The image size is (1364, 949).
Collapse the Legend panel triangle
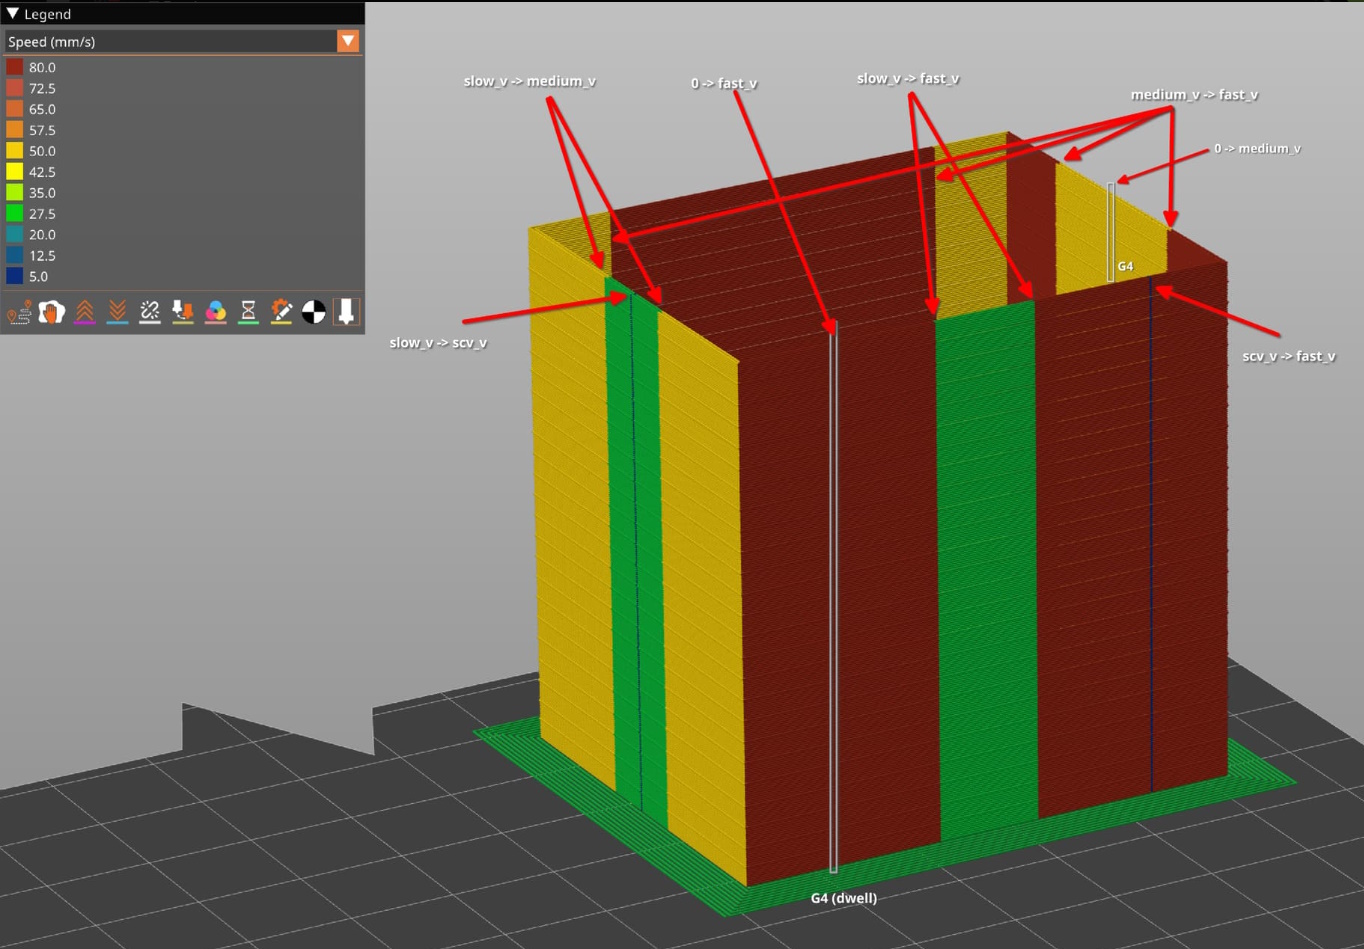pyautogui.click(x=13, y=14)
